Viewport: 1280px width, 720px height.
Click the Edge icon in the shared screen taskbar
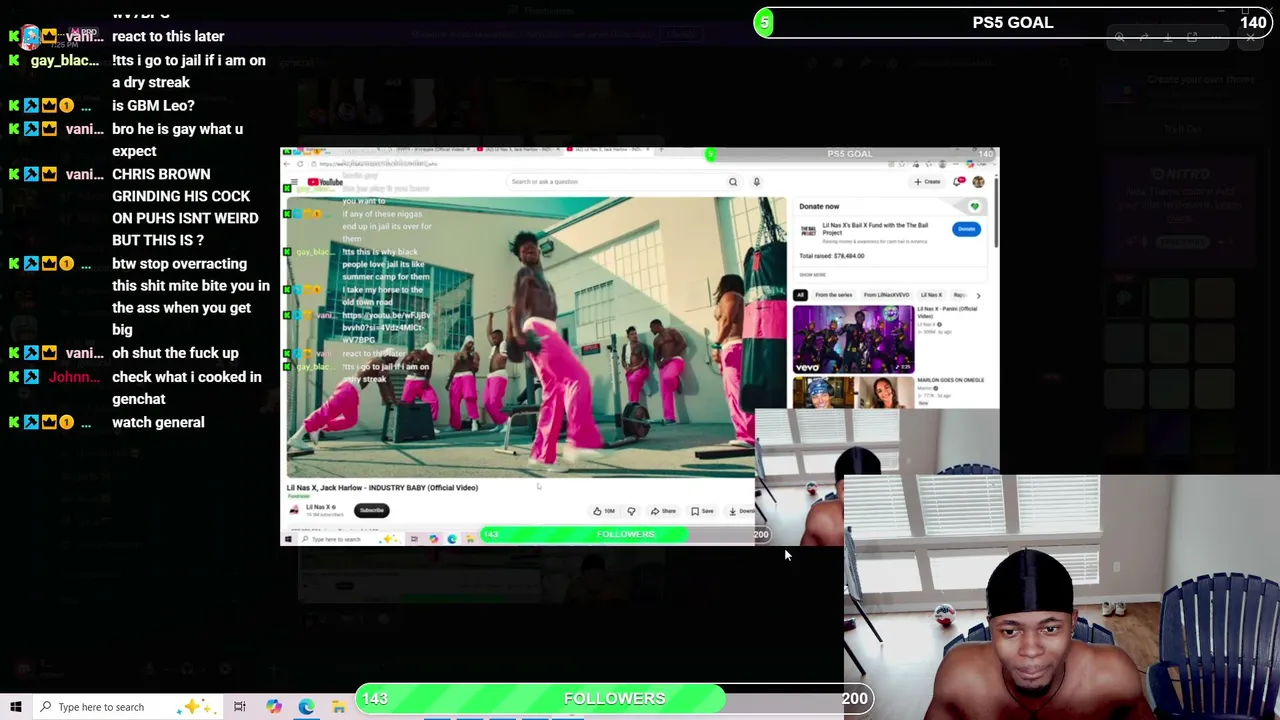click(452, 539)
